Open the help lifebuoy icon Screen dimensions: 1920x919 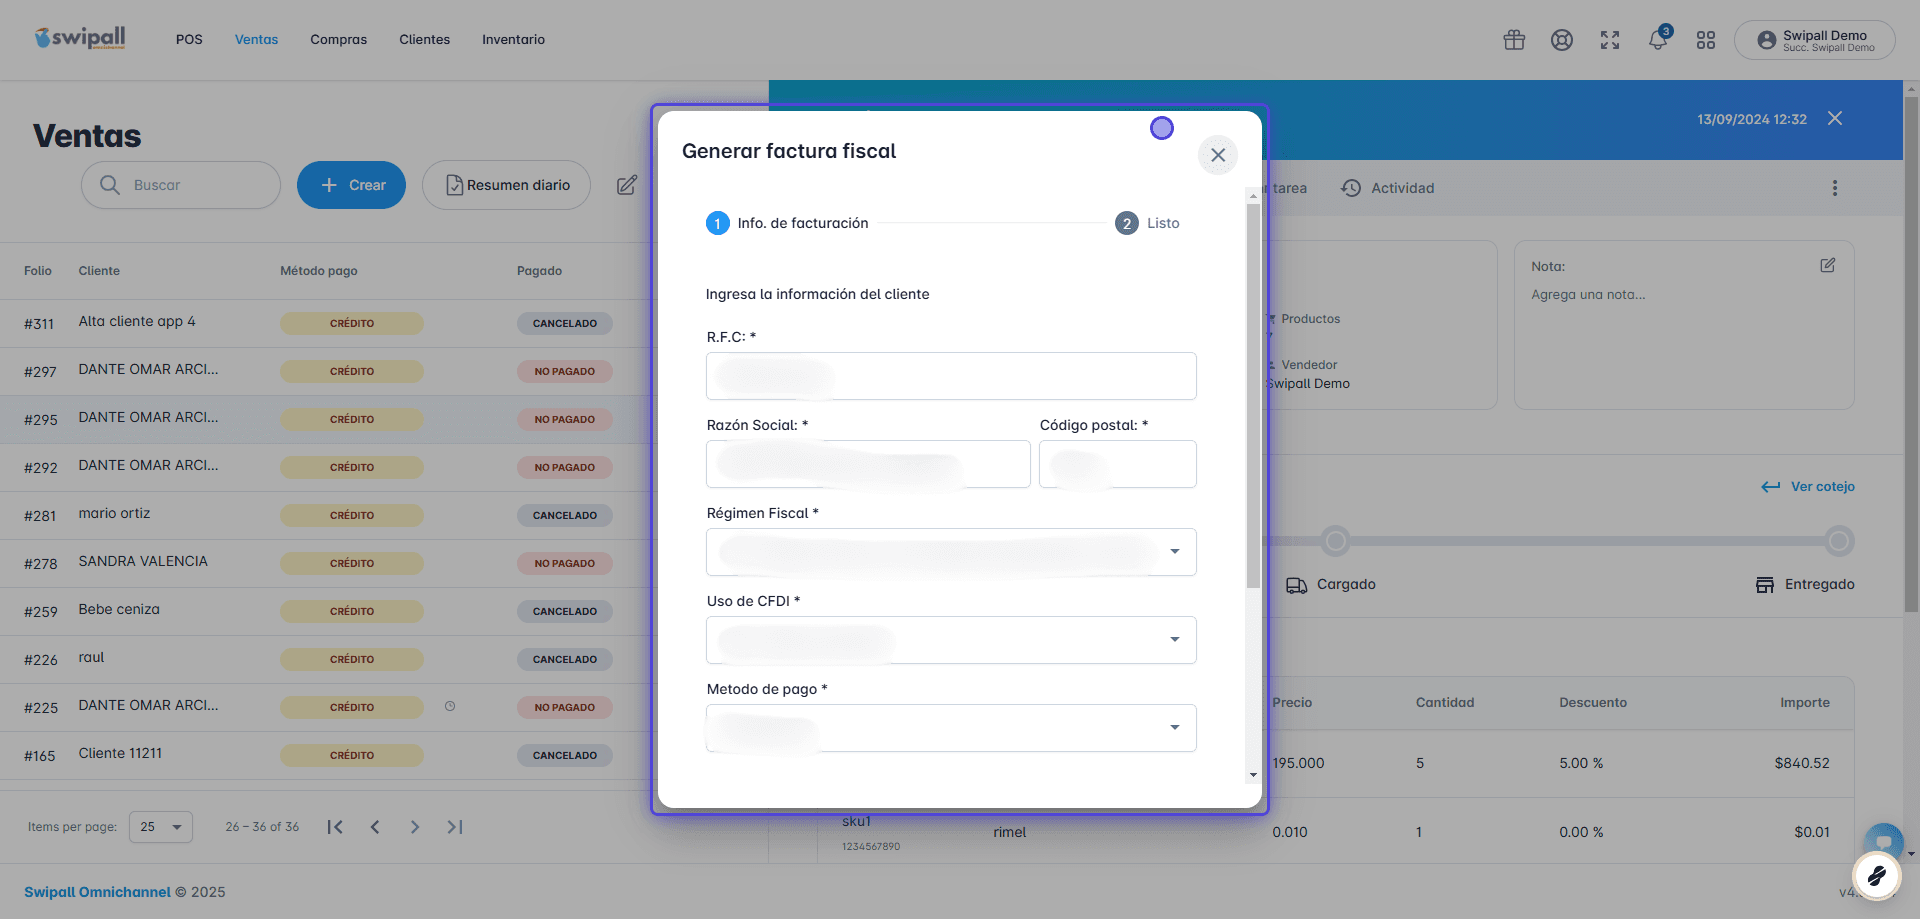point(1562,40)
